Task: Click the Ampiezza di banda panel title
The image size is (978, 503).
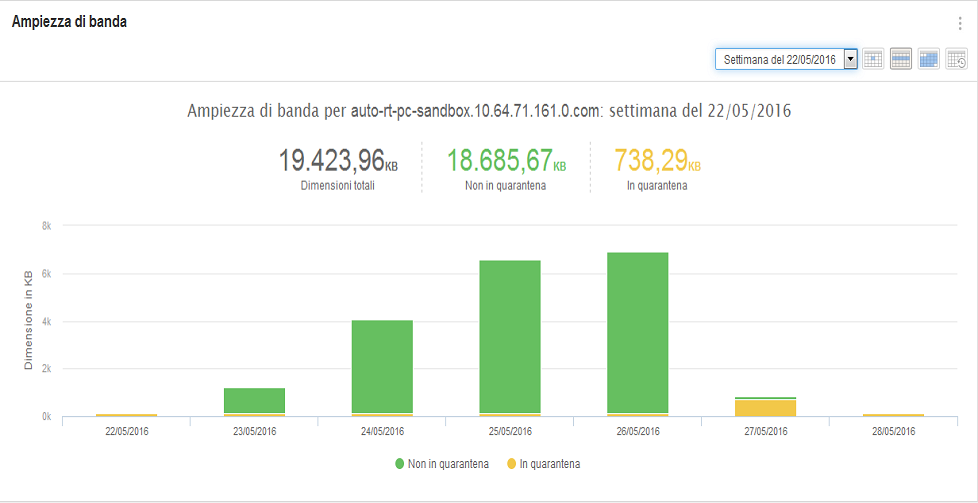Action: pyautogui.click(x=69, y=22)
